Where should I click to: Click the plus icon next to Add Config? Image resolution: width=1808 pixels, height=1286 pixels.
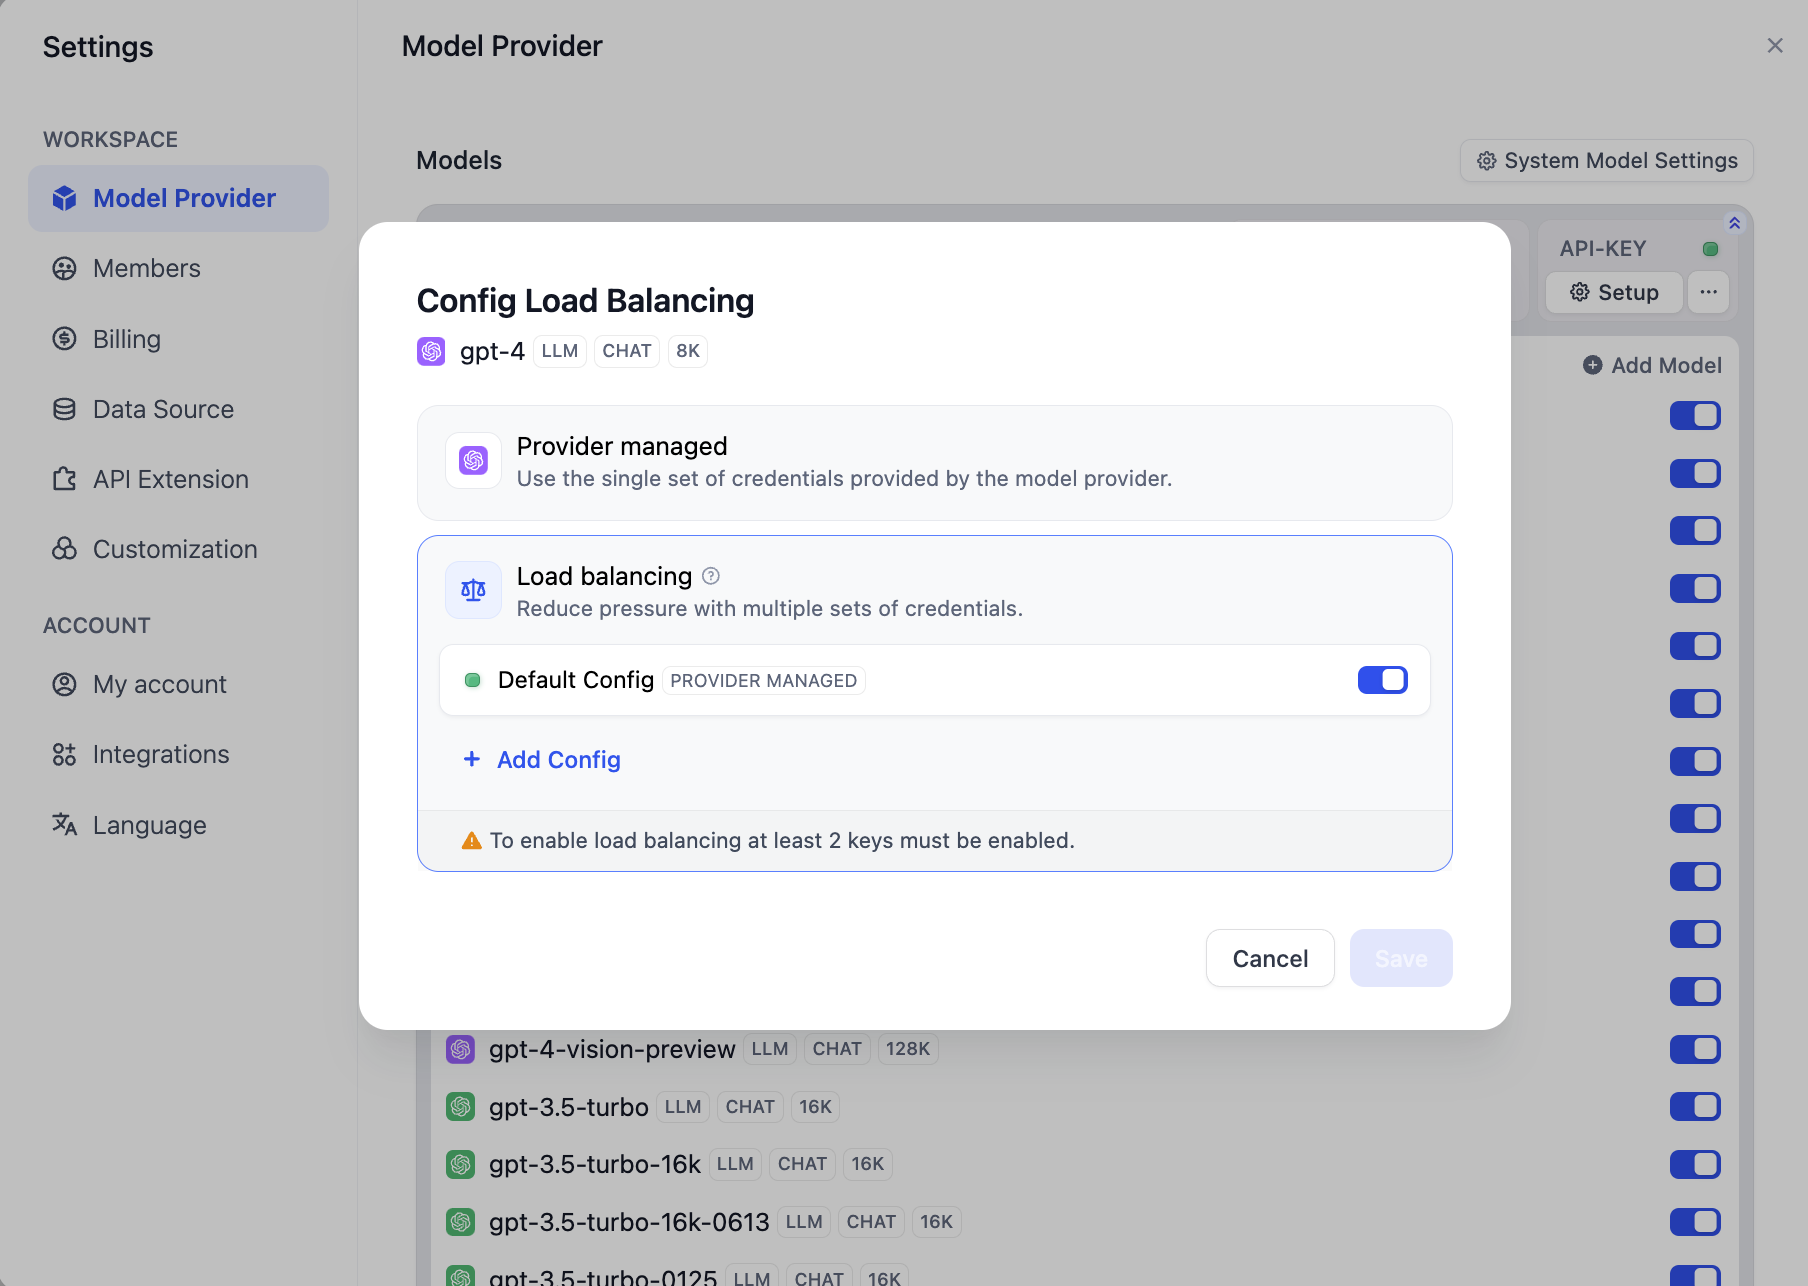click(x=472, y=759)
